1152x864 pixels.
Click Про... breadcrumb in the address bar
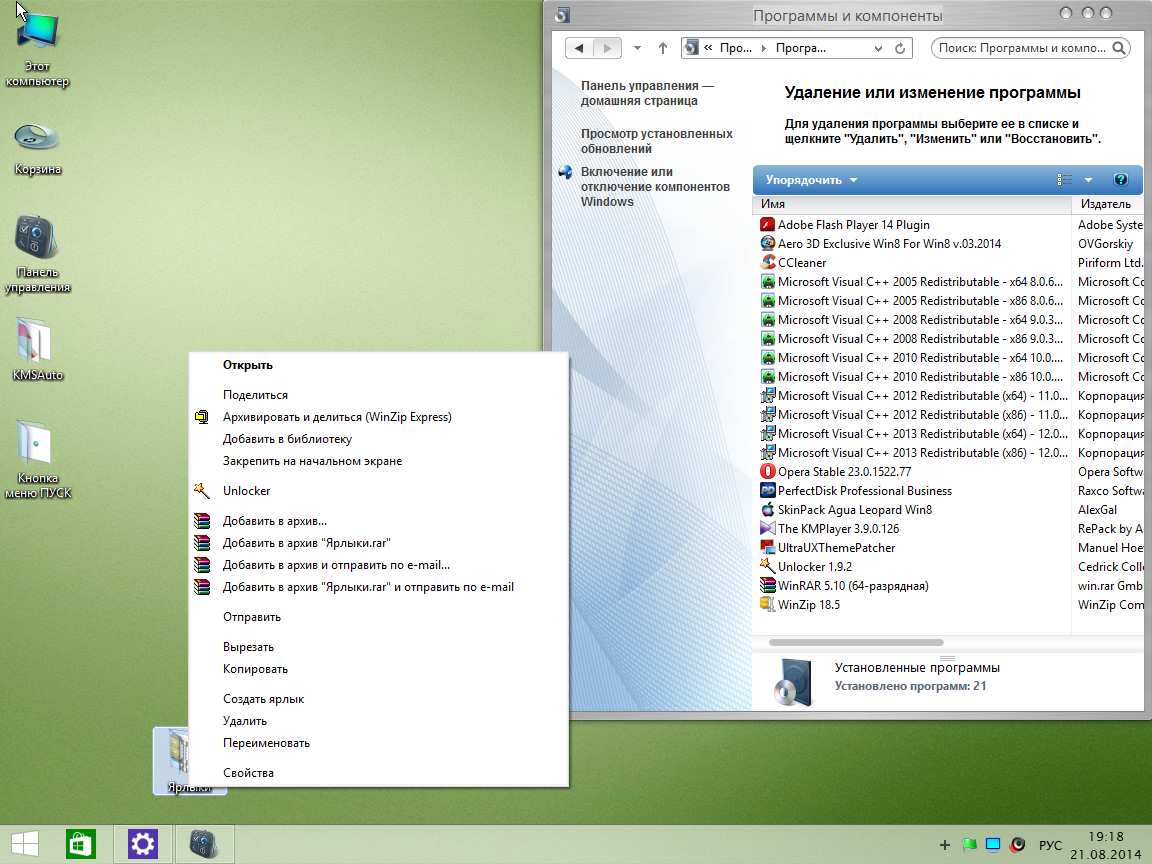735,48
